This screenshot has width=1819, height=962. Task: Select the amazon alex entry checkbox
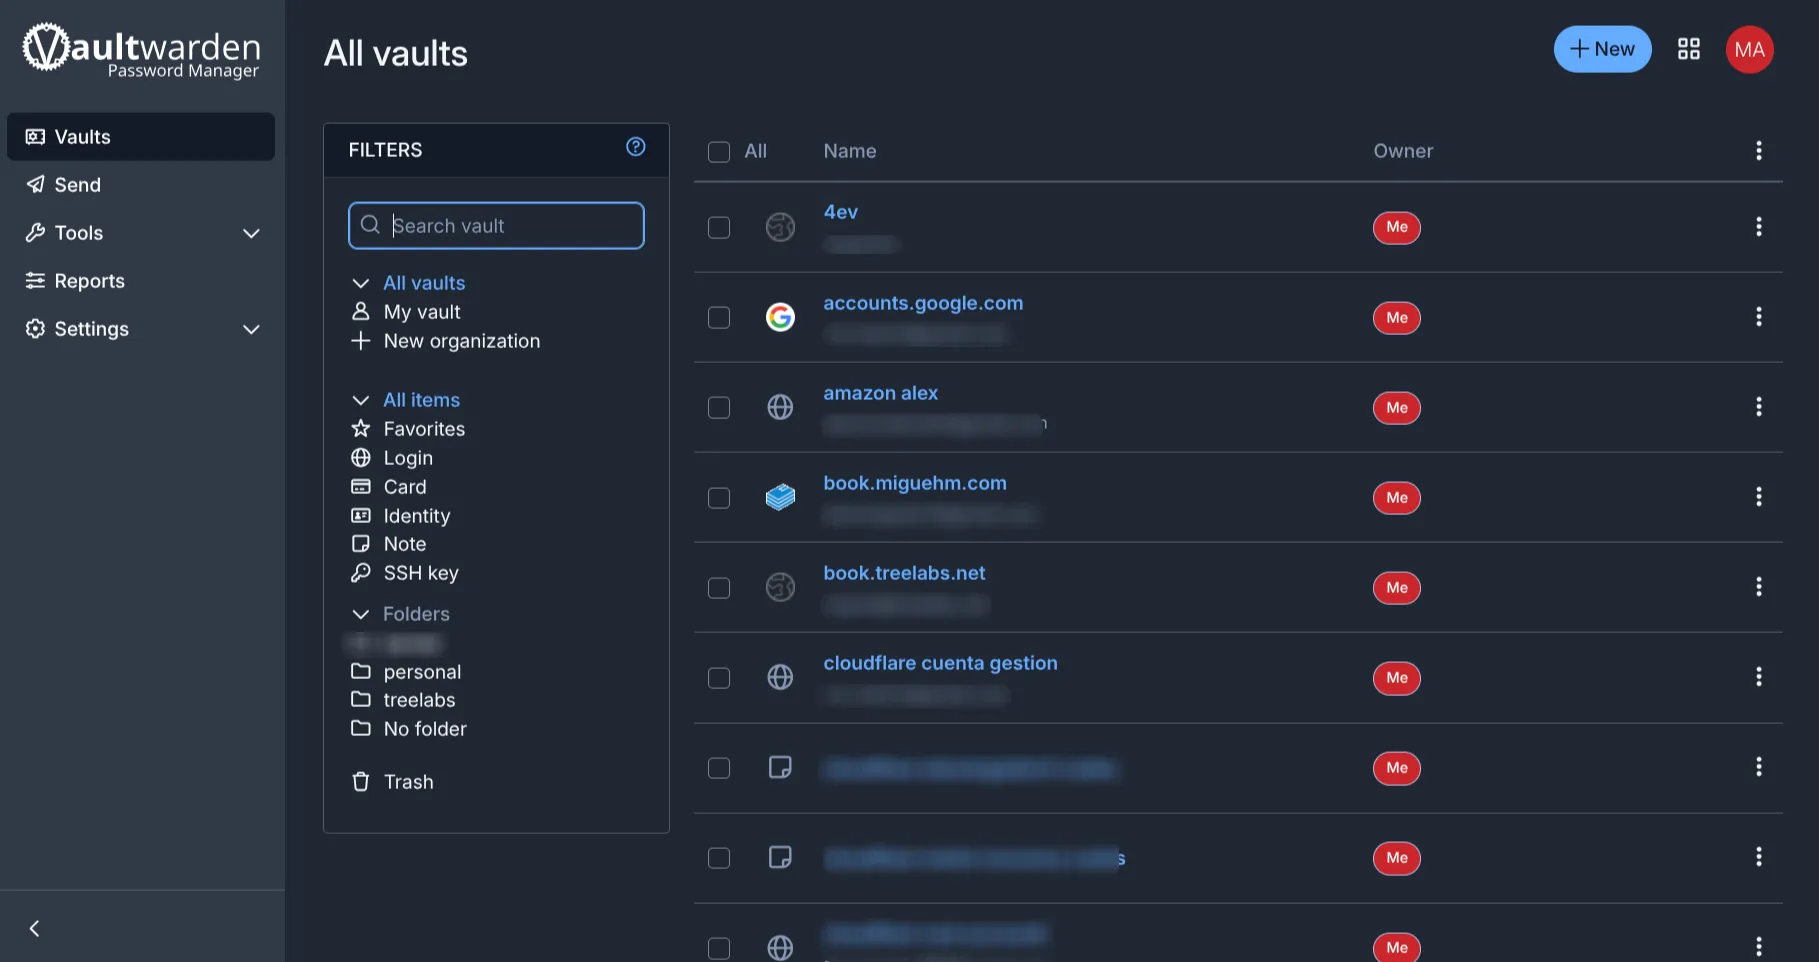(719, 408)
